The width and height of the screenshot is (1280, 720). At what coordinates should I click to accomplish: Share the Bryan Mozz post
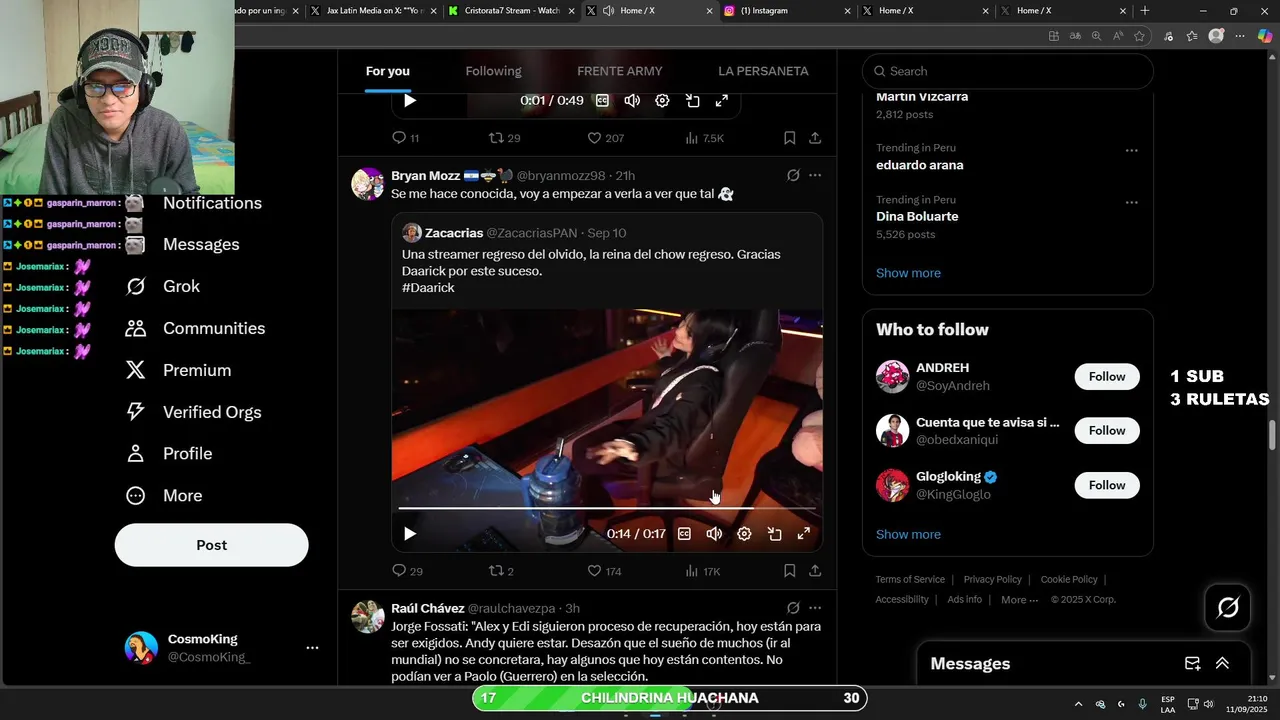(815, 571)
